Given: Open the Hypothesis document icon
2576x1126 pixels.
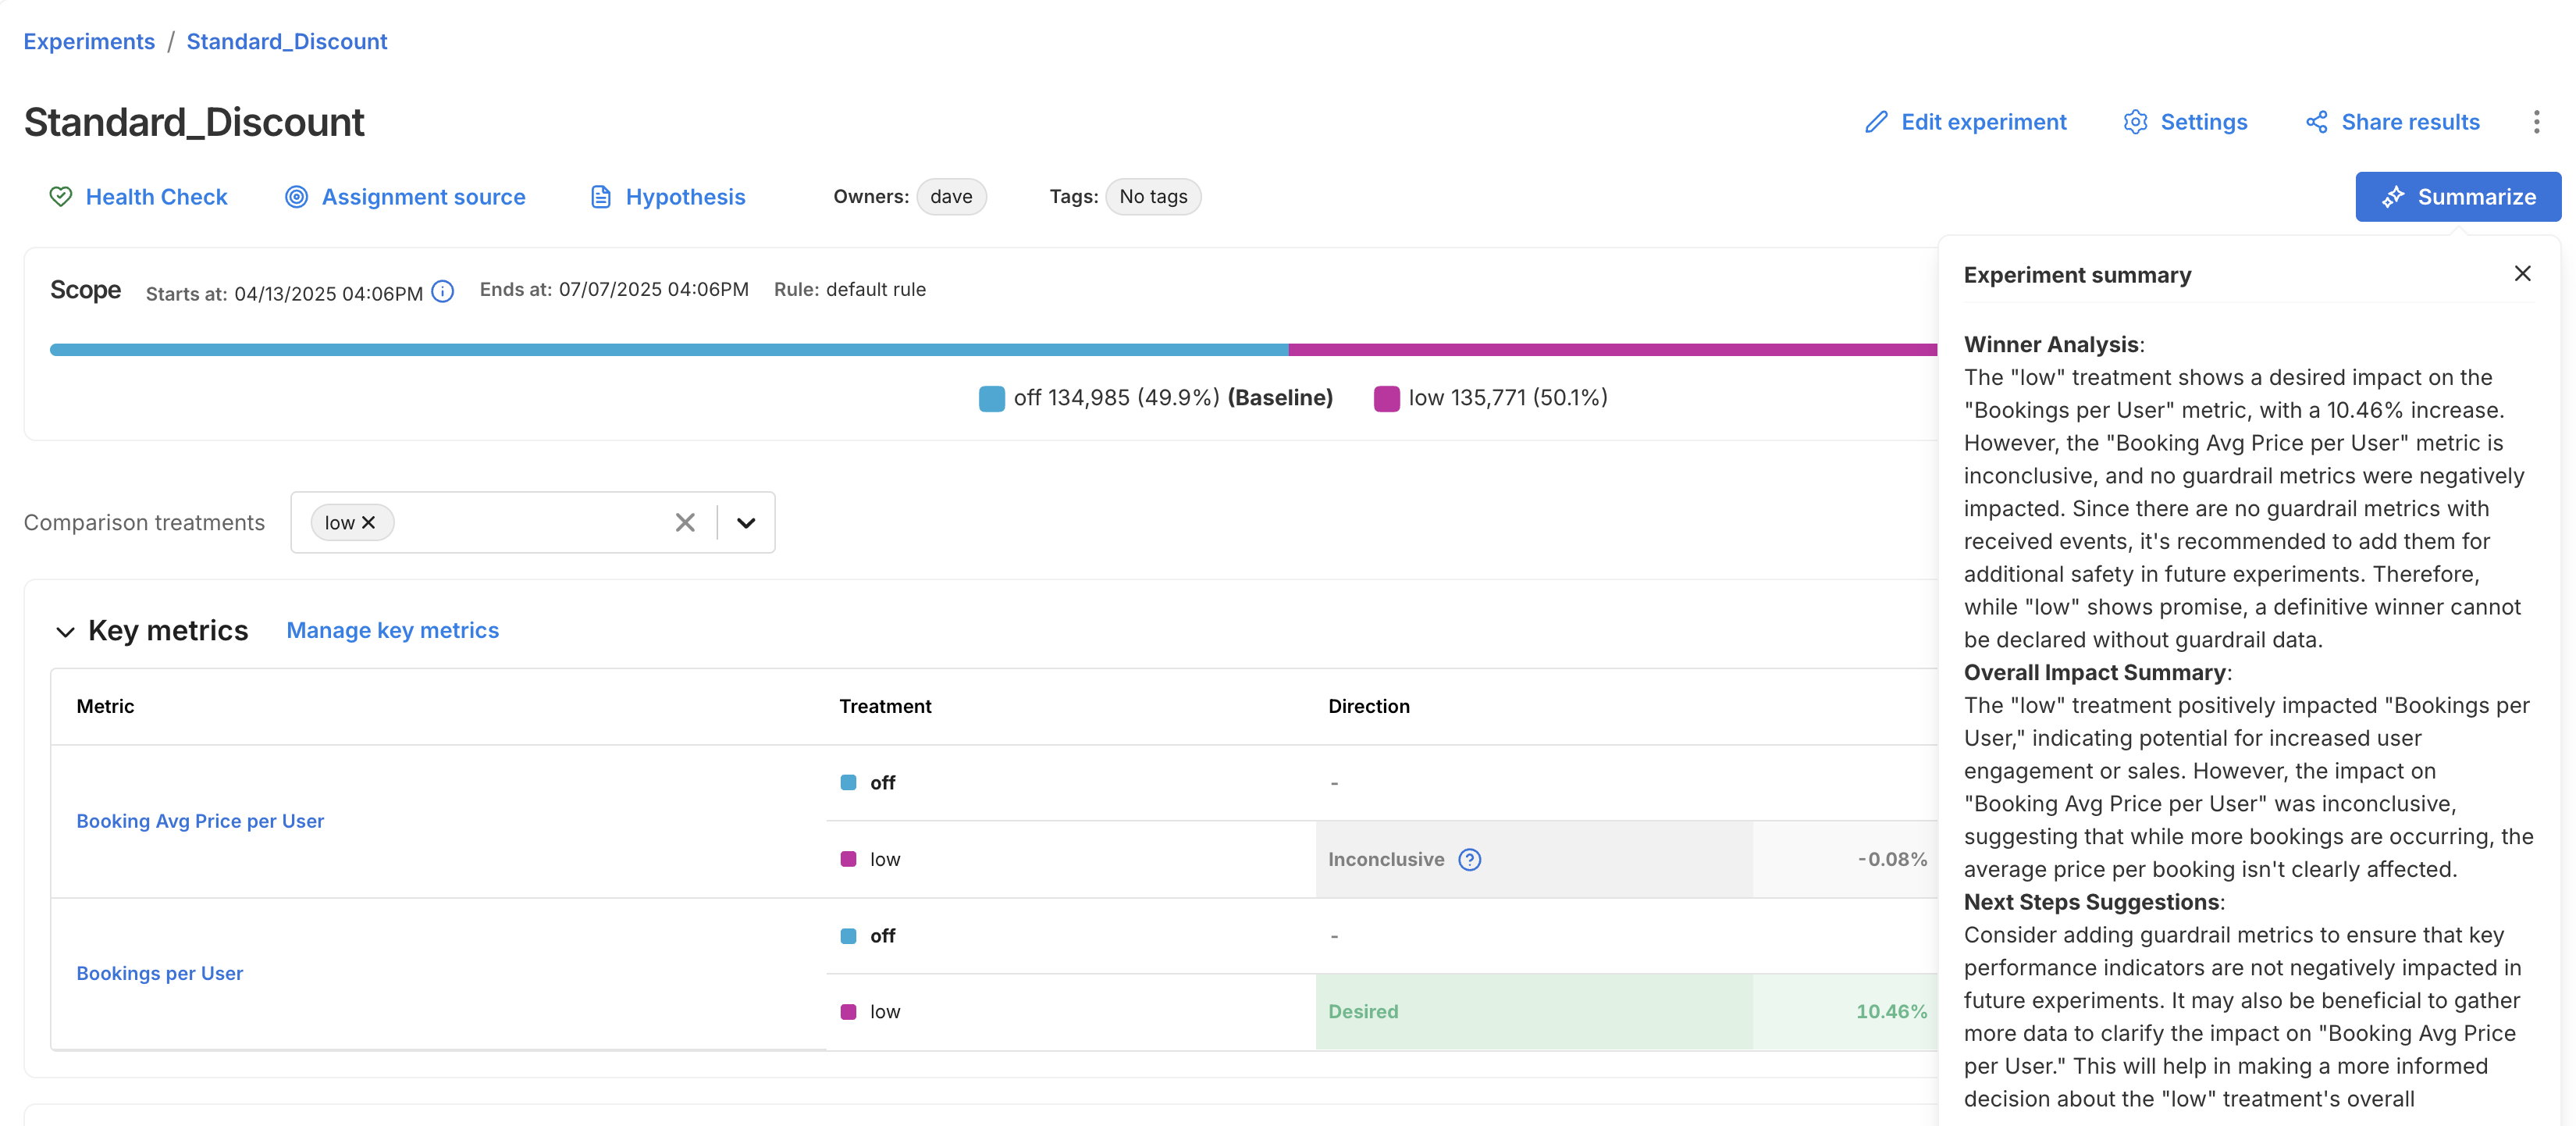Looking at the screenshot, I should point(600,197).
